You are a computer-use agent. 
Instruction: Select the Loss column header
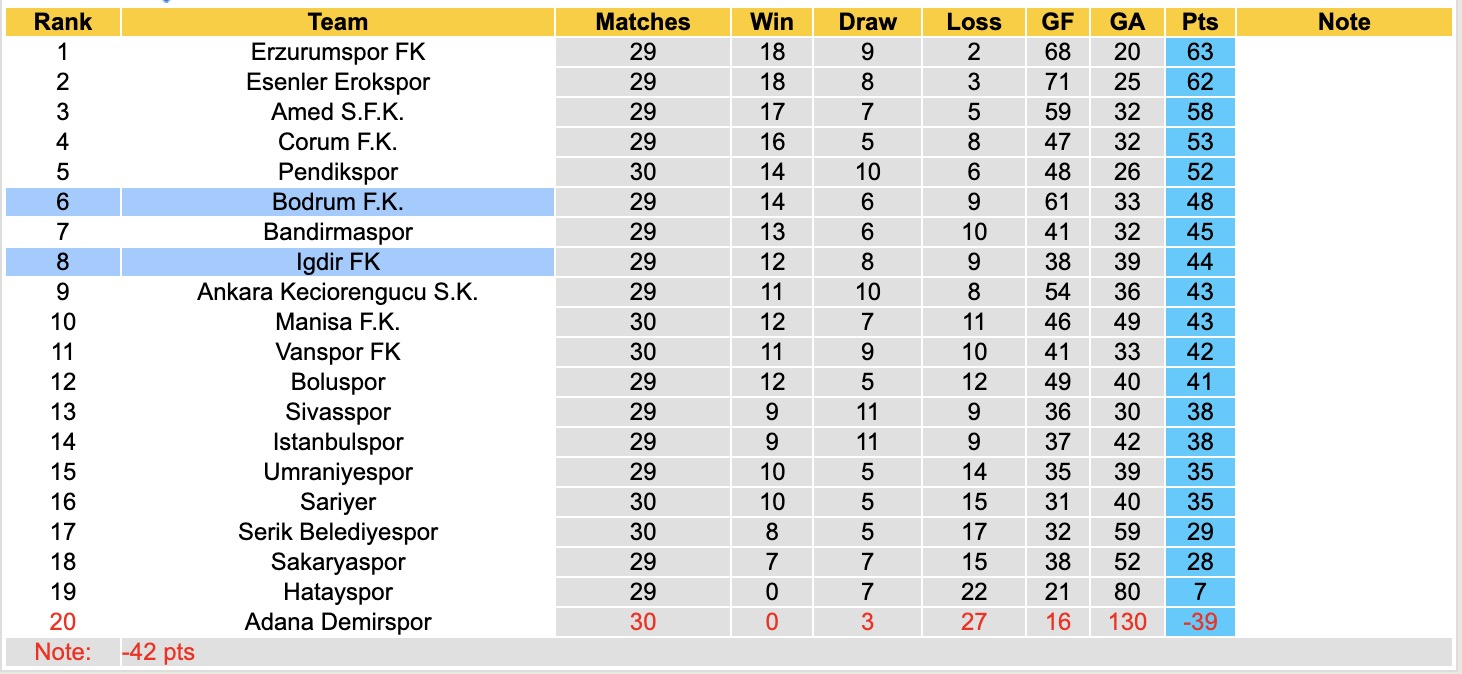973,22
